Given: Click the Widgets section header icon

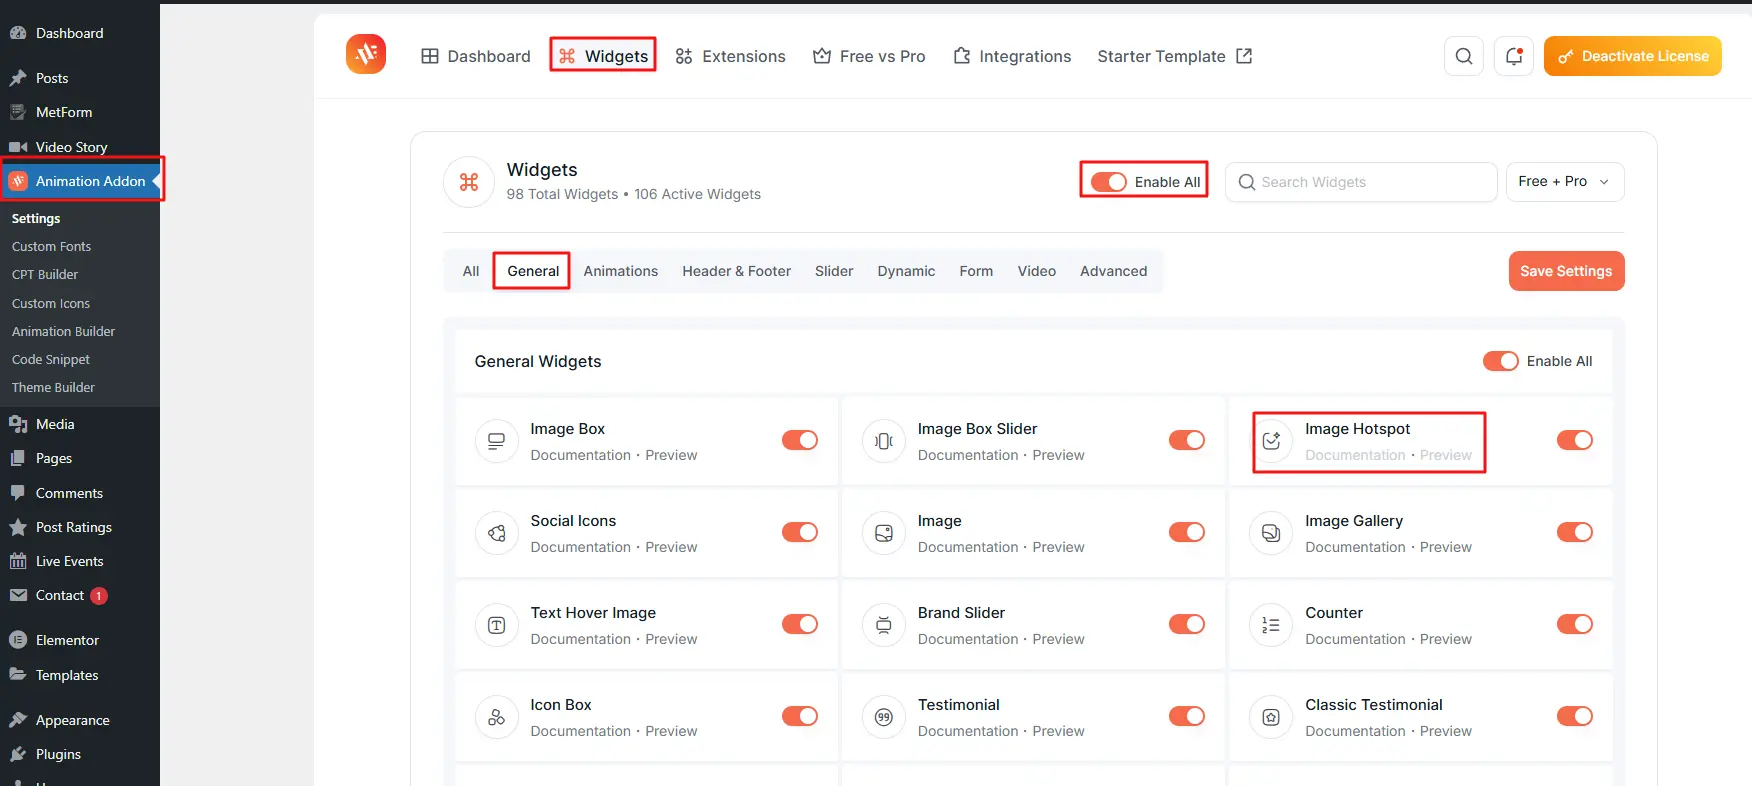Looking at the screenshot, I should (x=469, y=182).
